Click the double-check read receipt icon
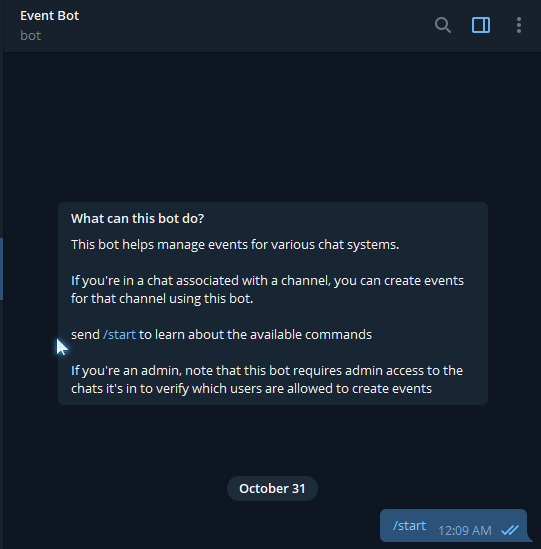 [509, 530]
